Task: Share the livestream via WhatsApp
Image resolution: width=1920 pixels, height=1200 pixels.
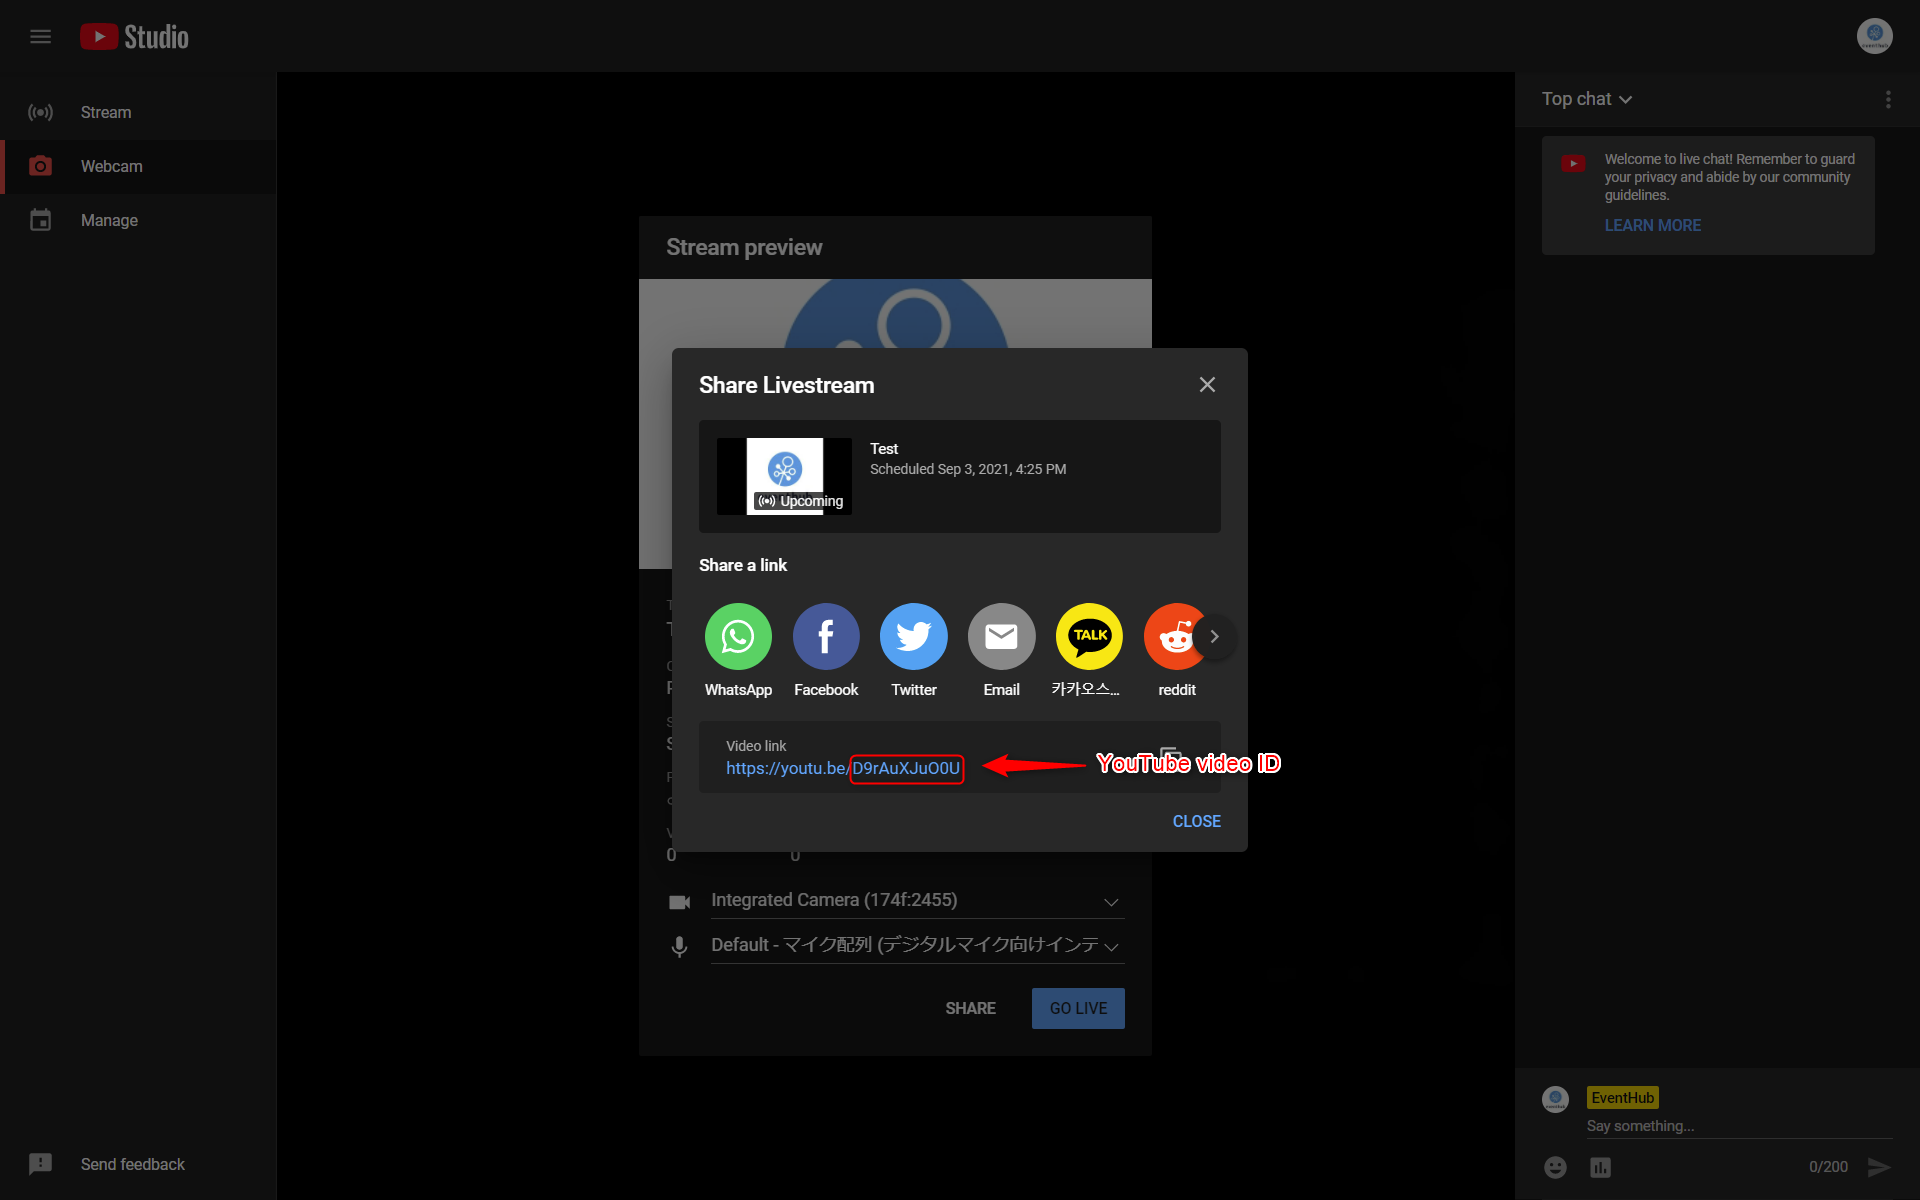Action: pyautogui.click(x=738, y=637)
